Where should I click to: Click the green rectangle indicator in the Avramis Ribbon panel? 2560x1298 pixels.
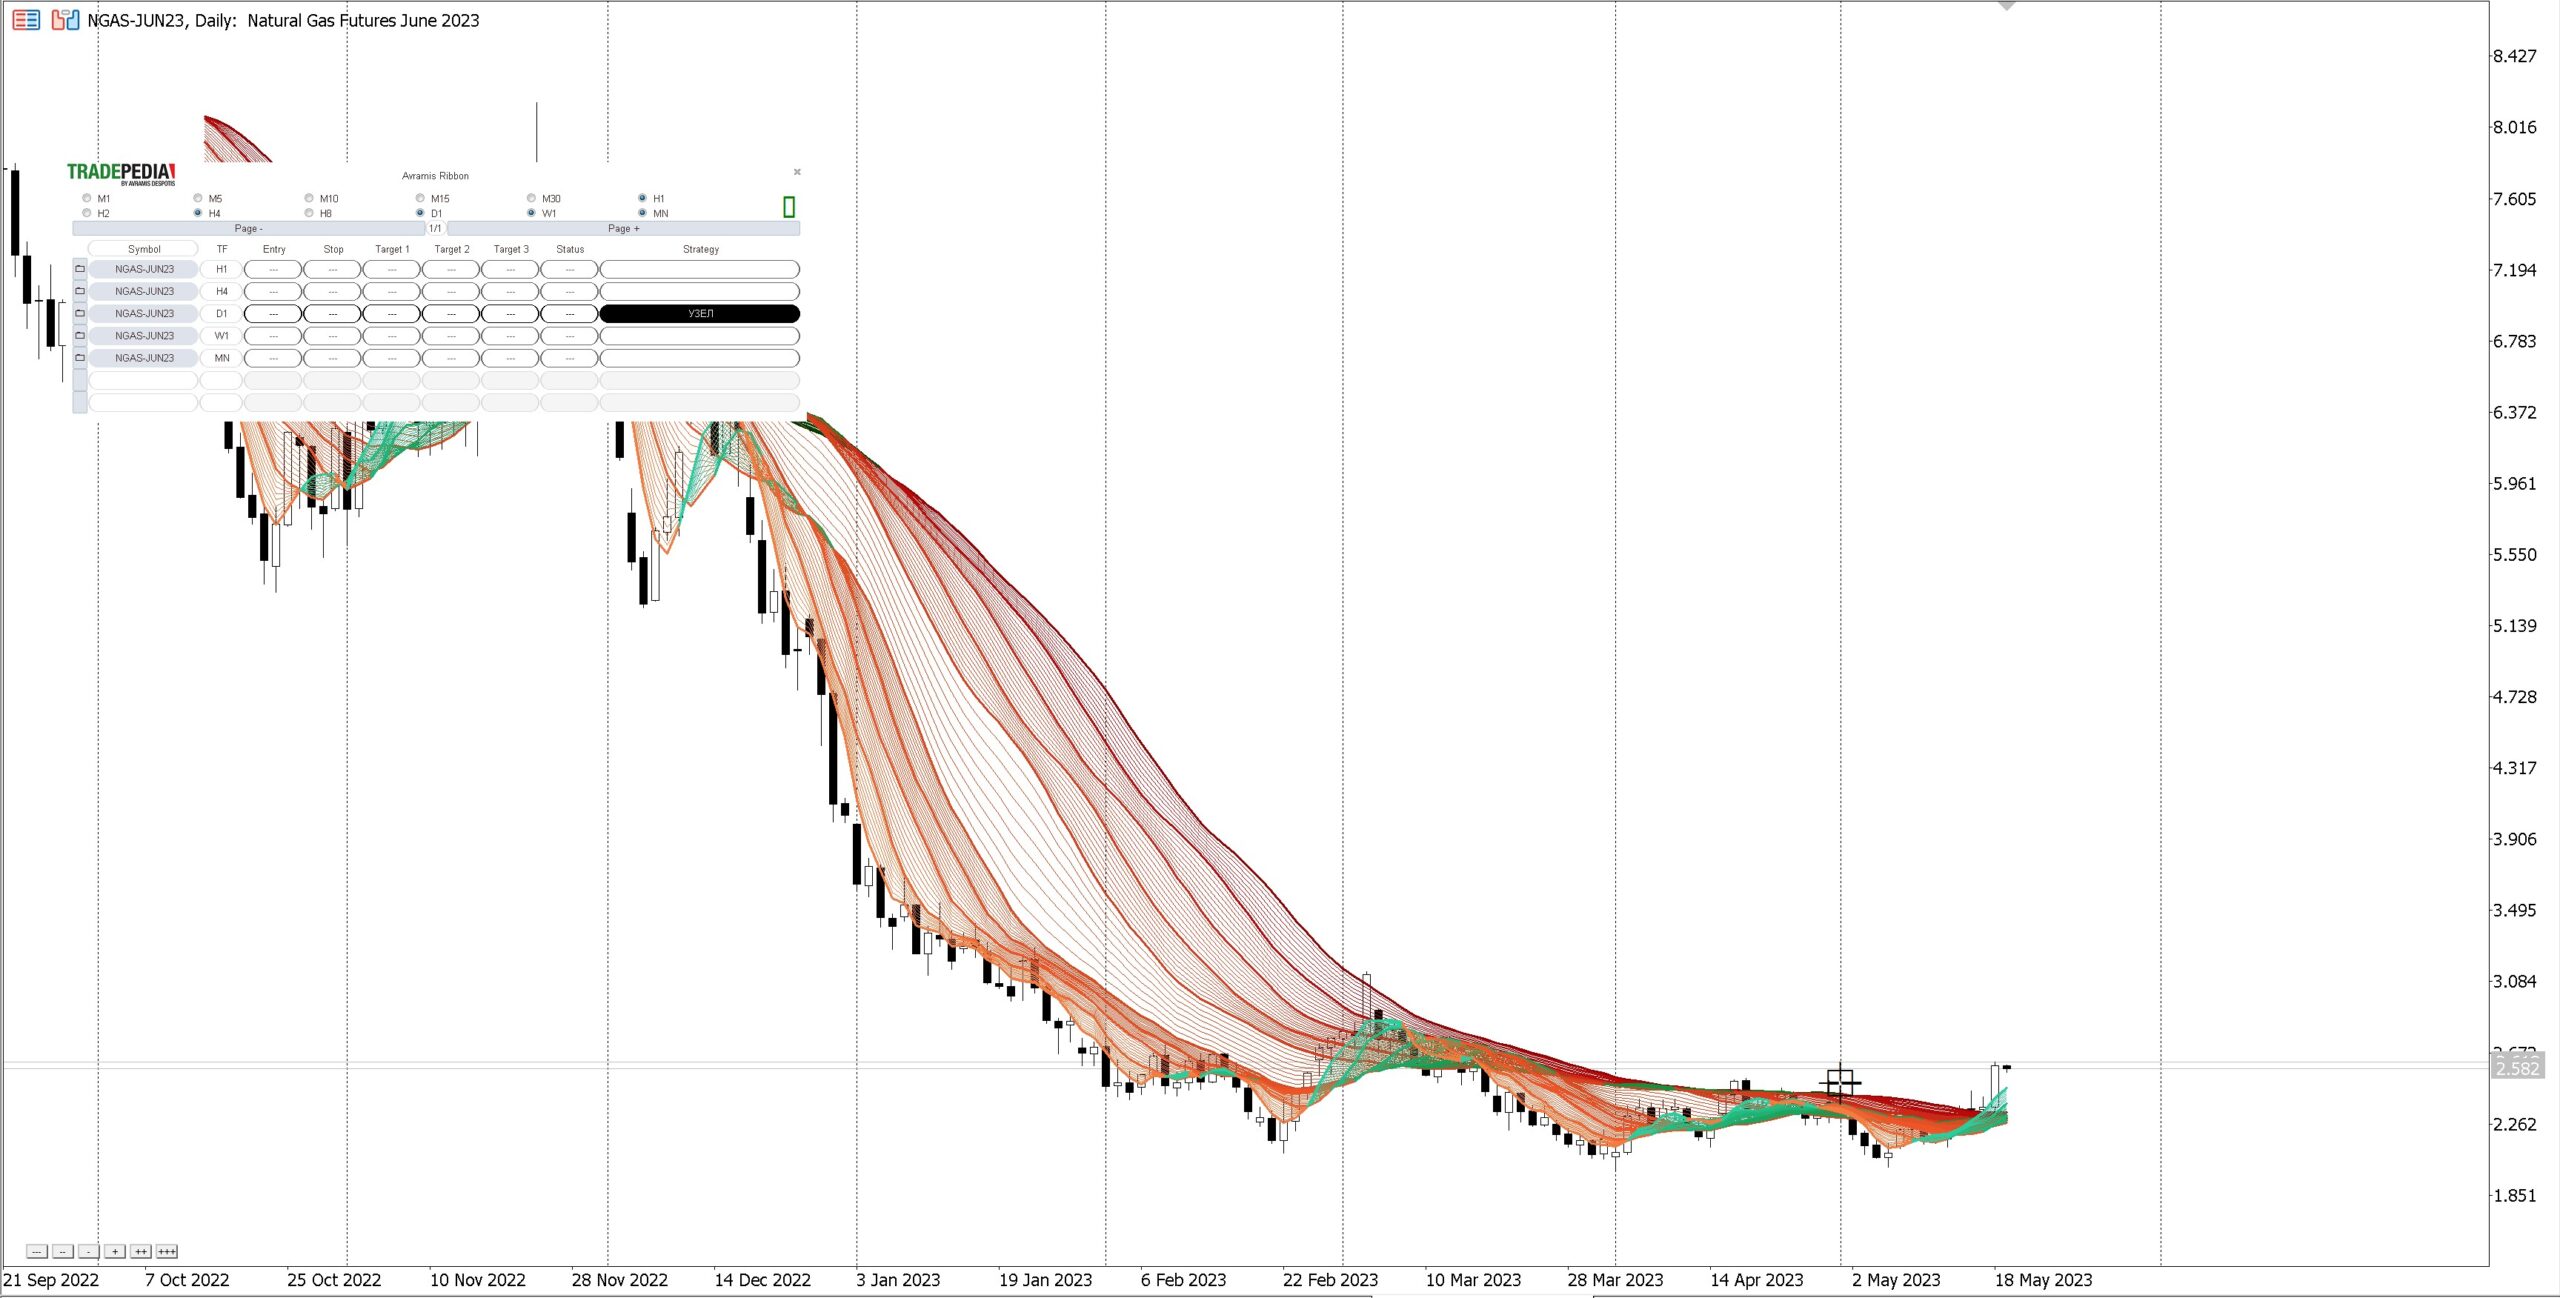789,207
